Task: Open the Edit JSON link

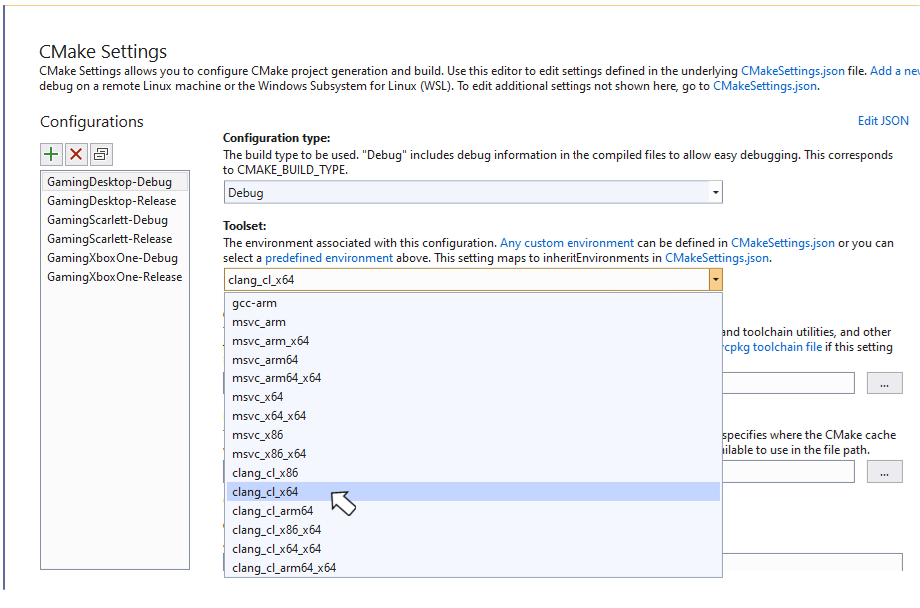Action: [x=883, y=121]
